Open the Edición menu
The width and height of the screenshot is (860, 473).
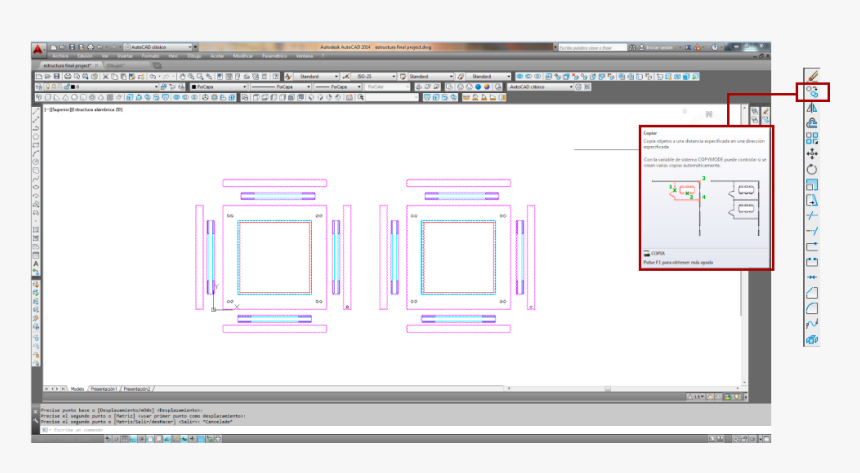click(x=85, y=57)
